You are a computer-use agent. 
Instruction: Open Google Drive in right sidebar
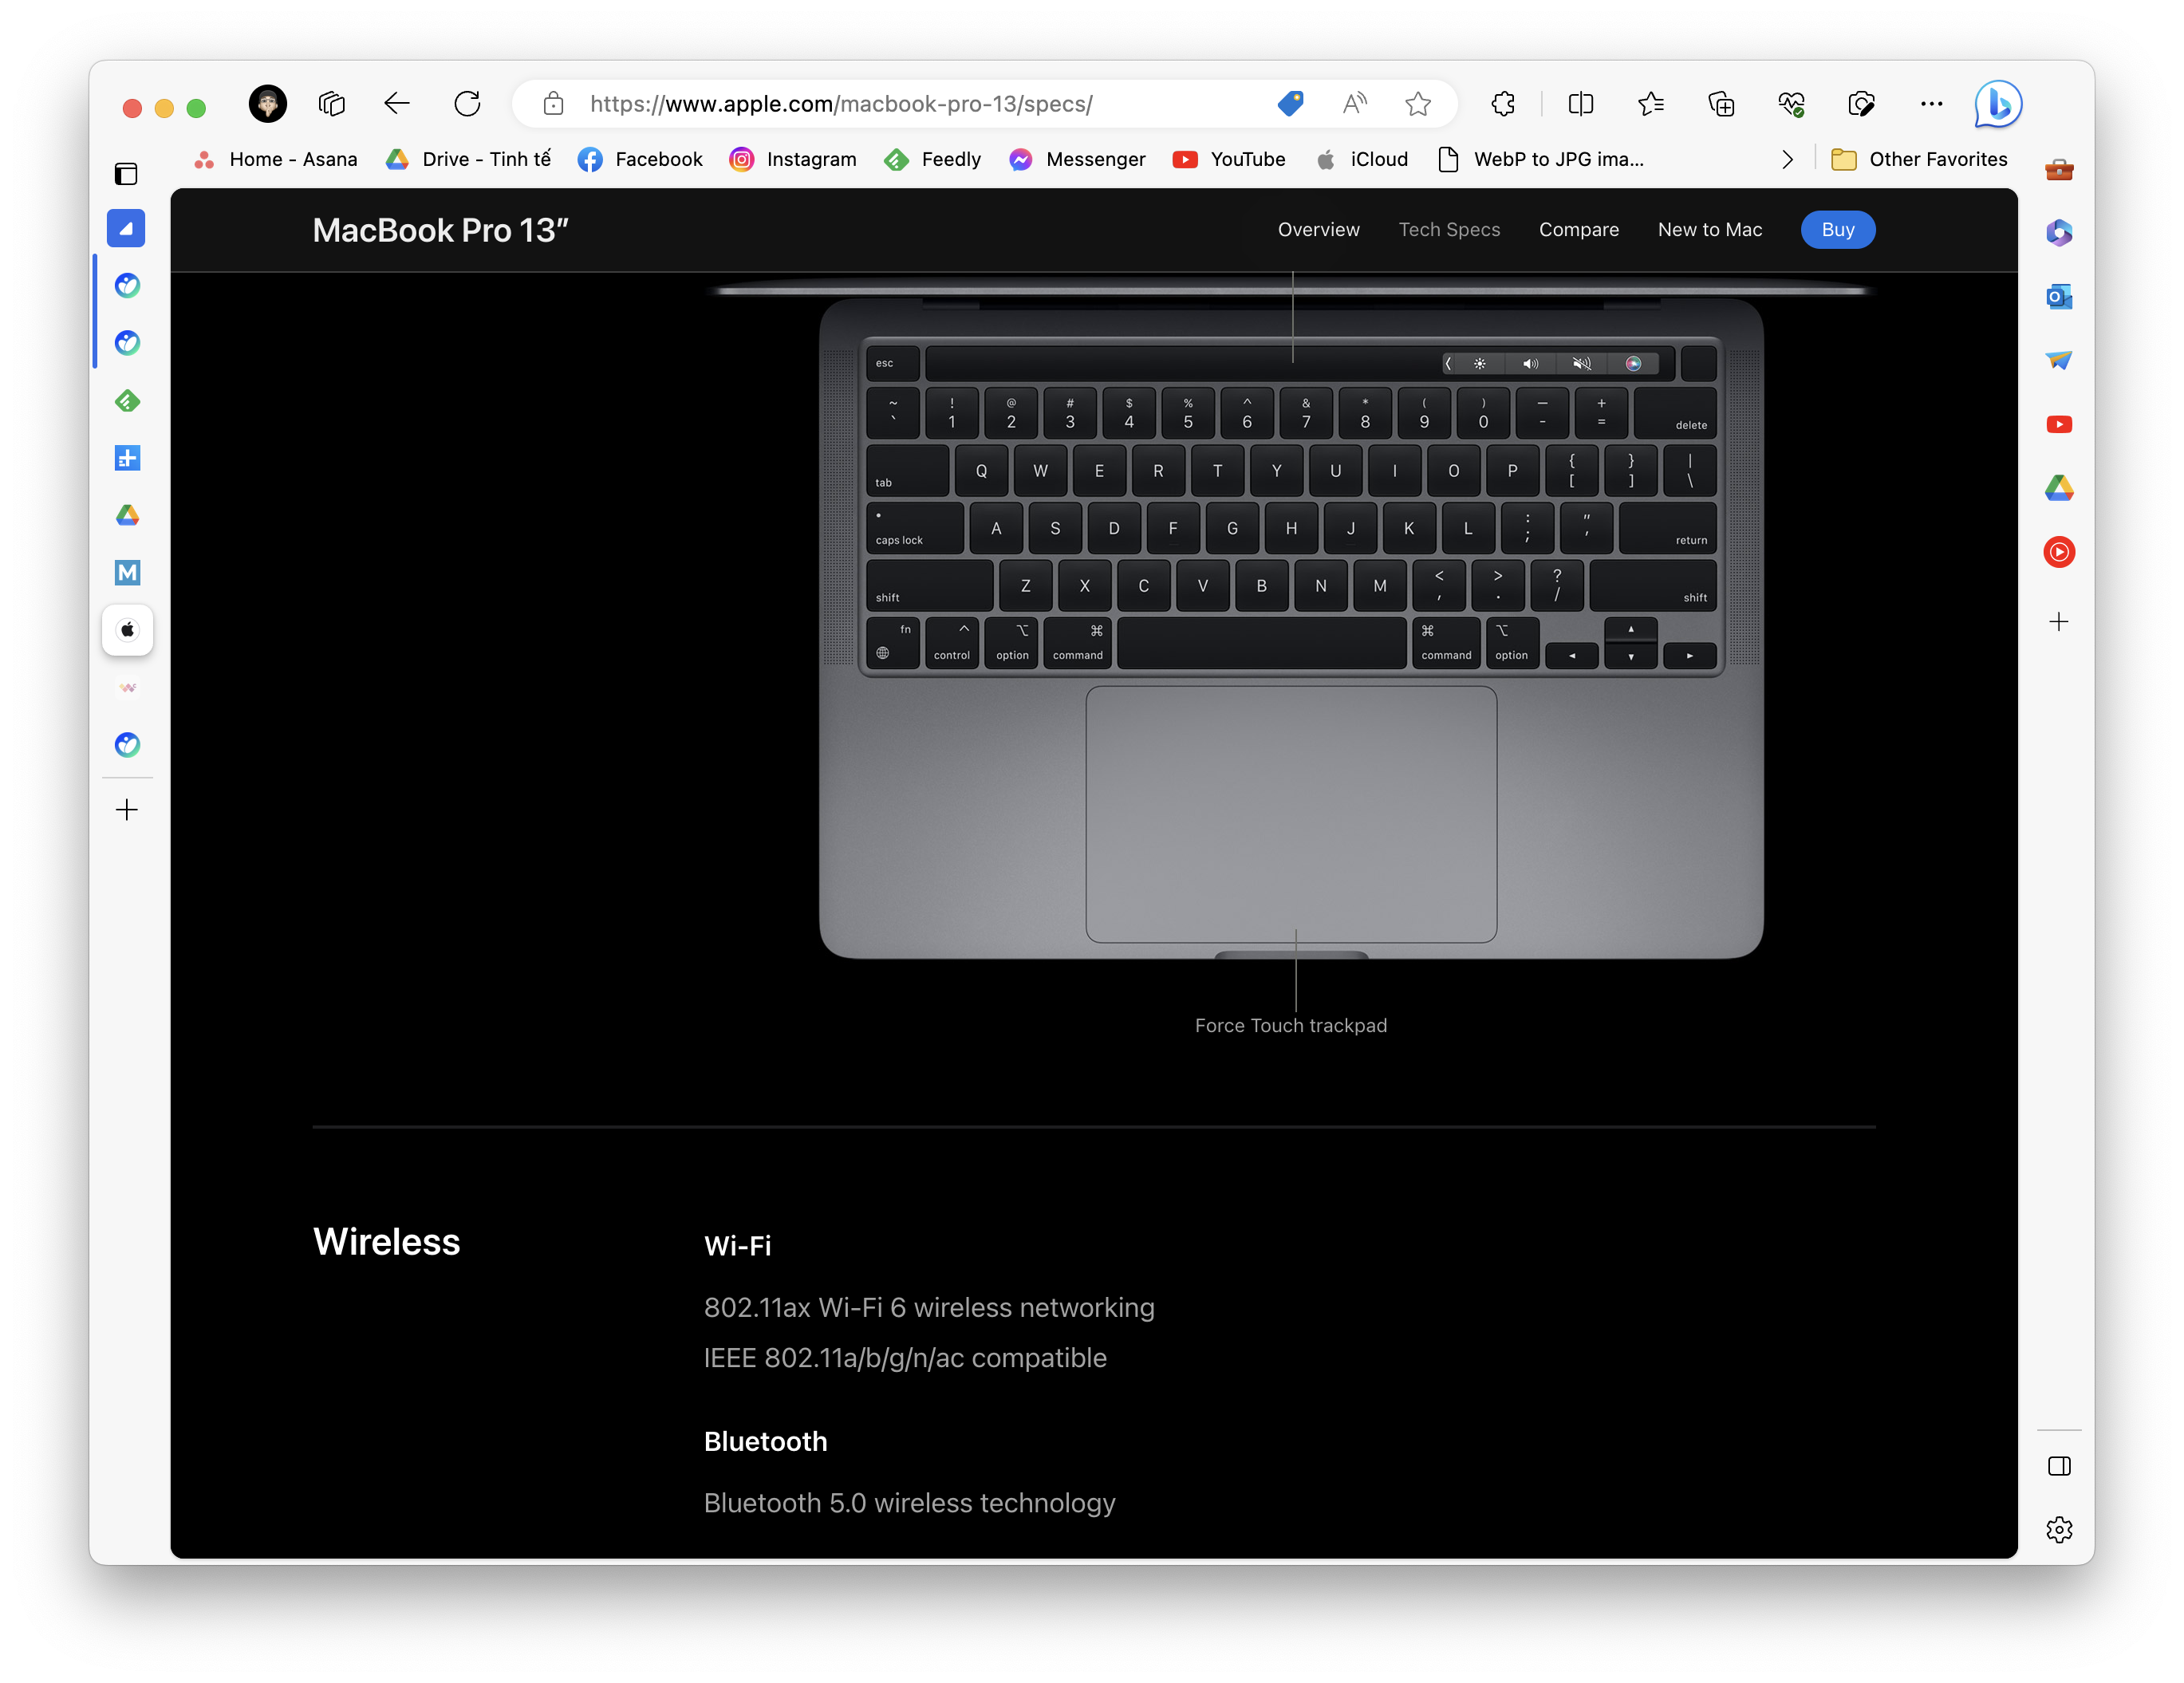coord(2058,488)
